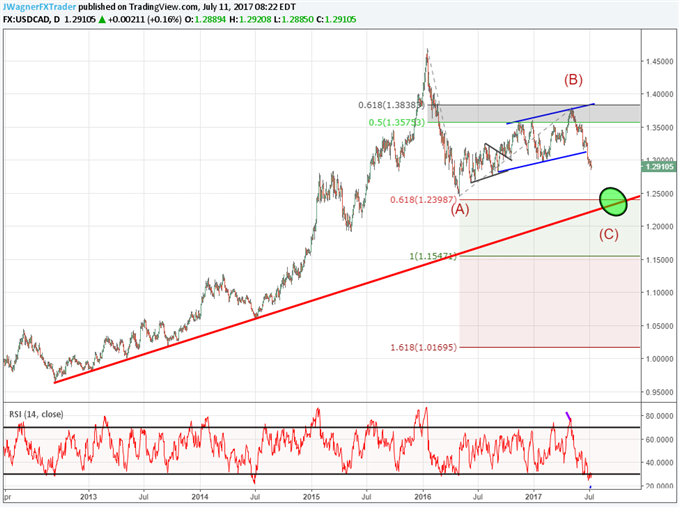679x507 pixels.
Task: Click the 2017 date axis label
Action: 534,497
